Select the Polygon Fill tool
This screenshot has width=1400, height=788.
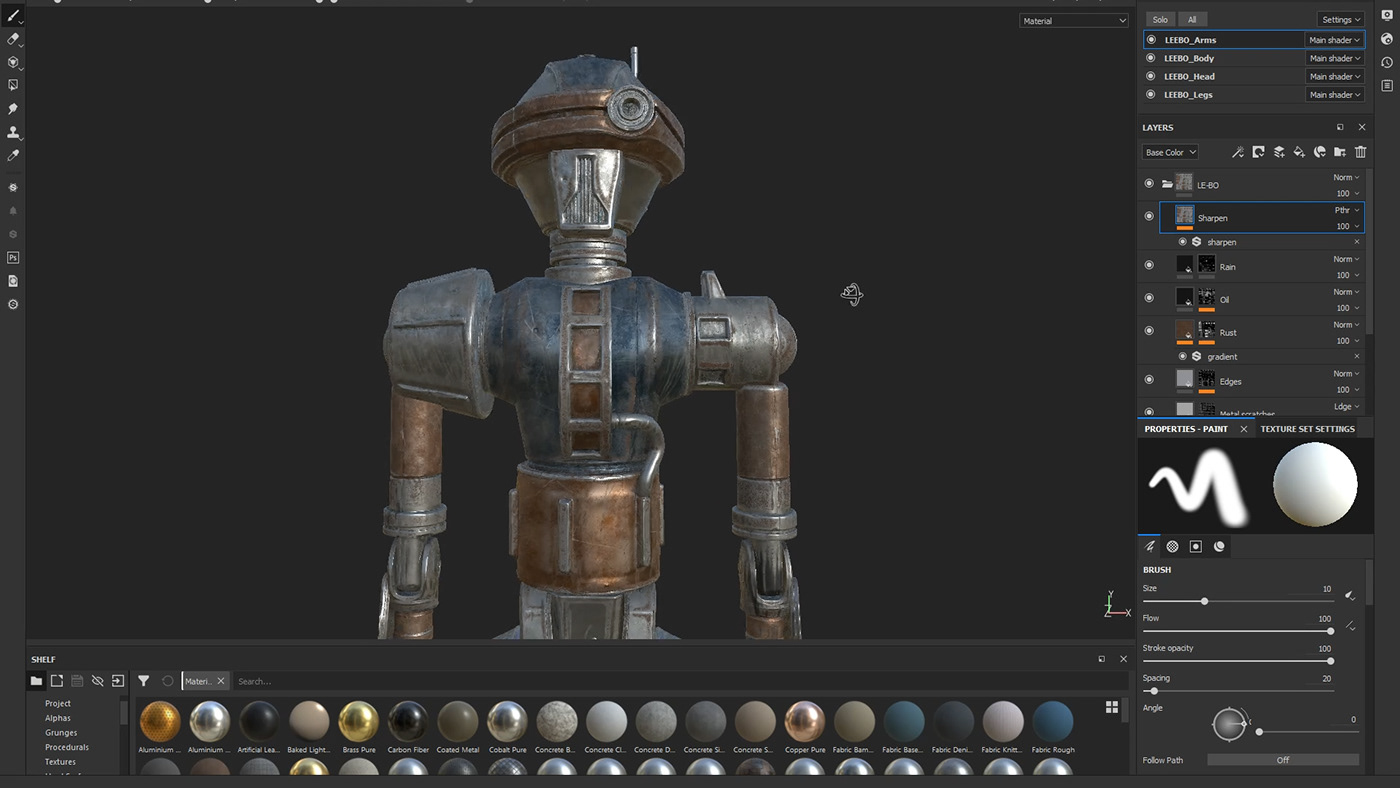pyautogui.click(x=13, y=85)
